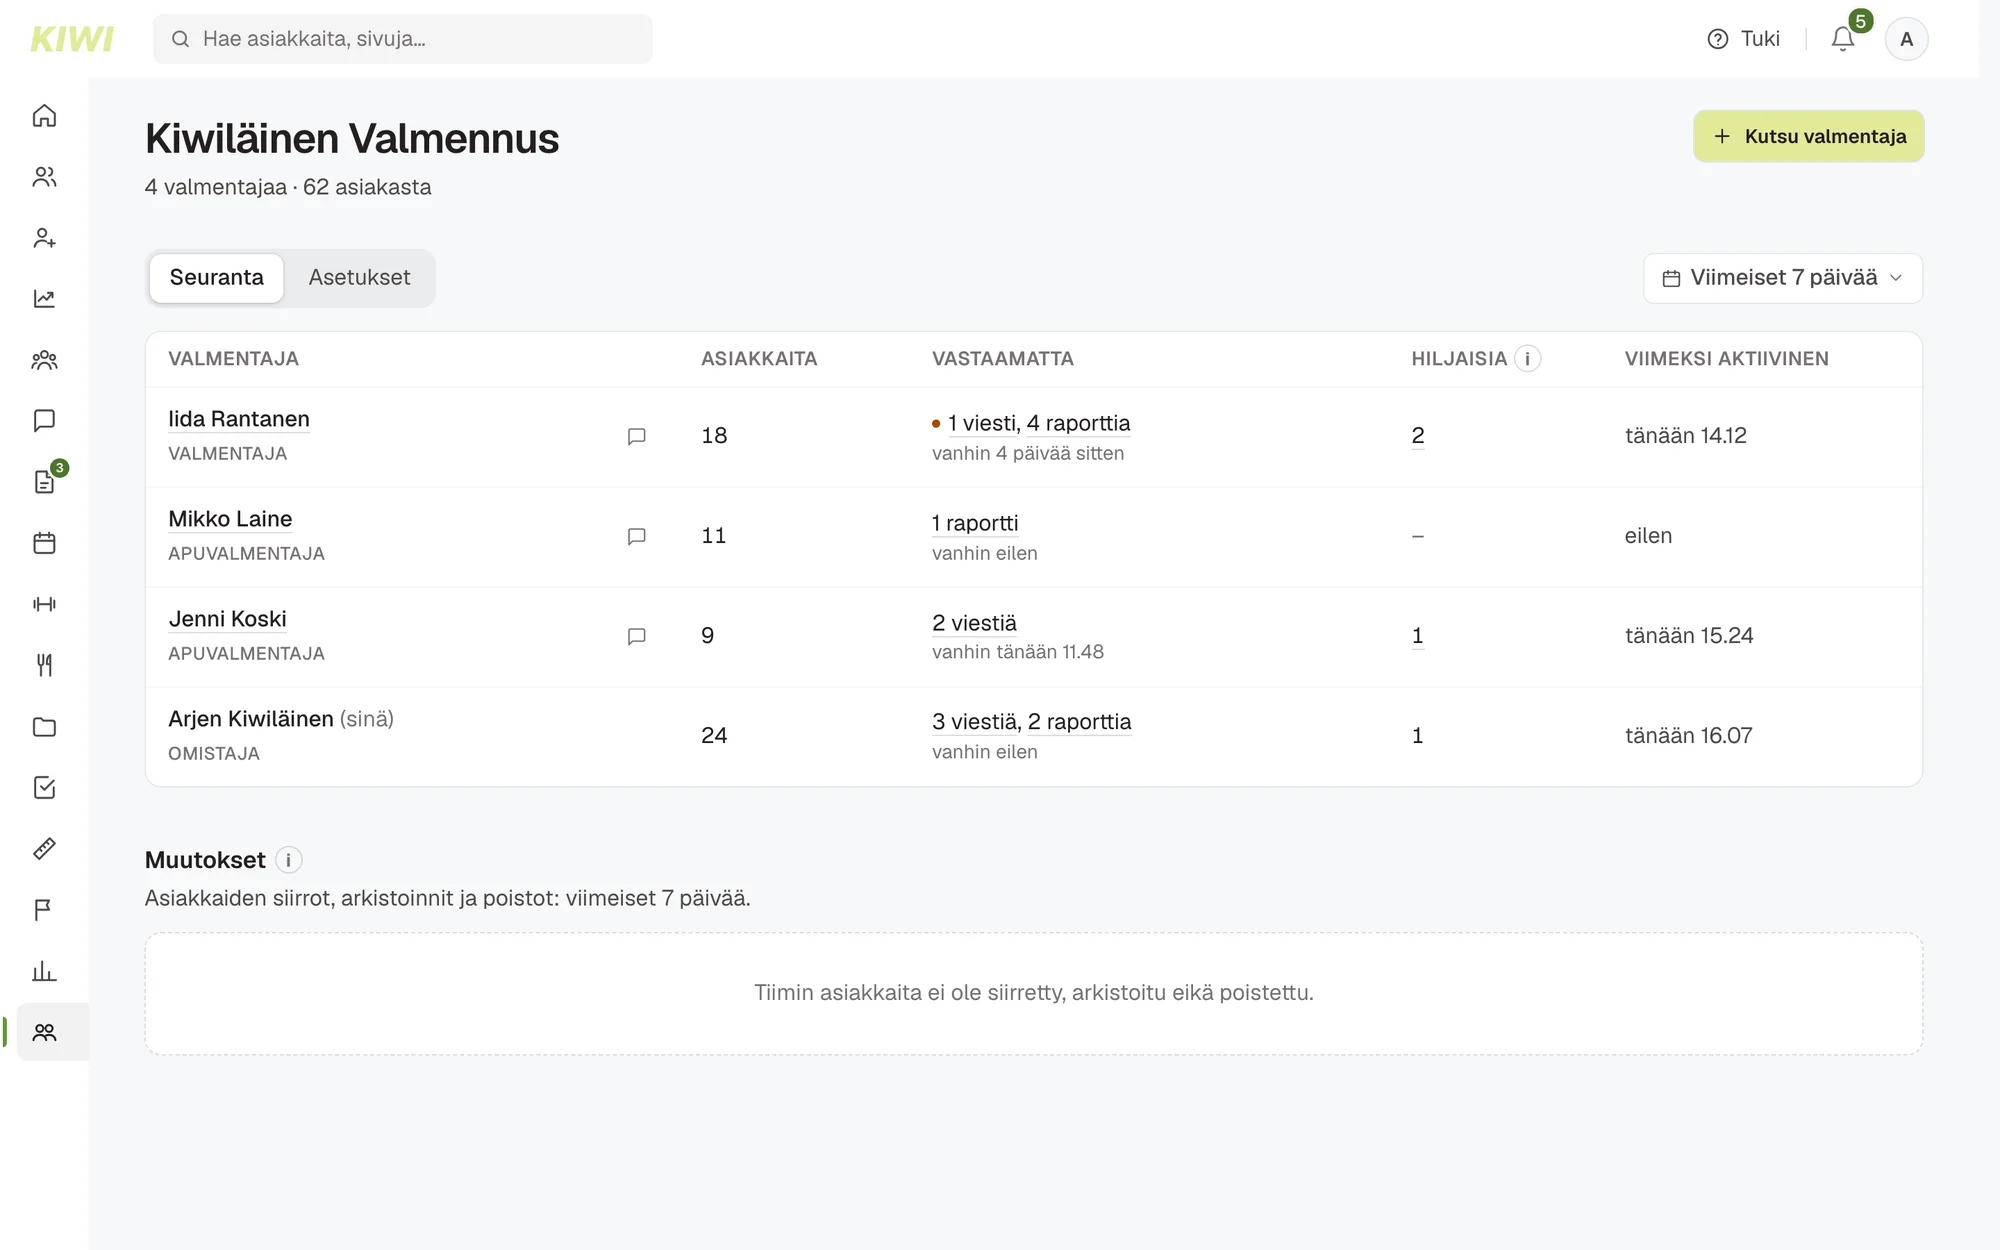2000x1250 pixels.
Task: Open Iida Rantanen's quiet clients count 2
Action: 1418,436
